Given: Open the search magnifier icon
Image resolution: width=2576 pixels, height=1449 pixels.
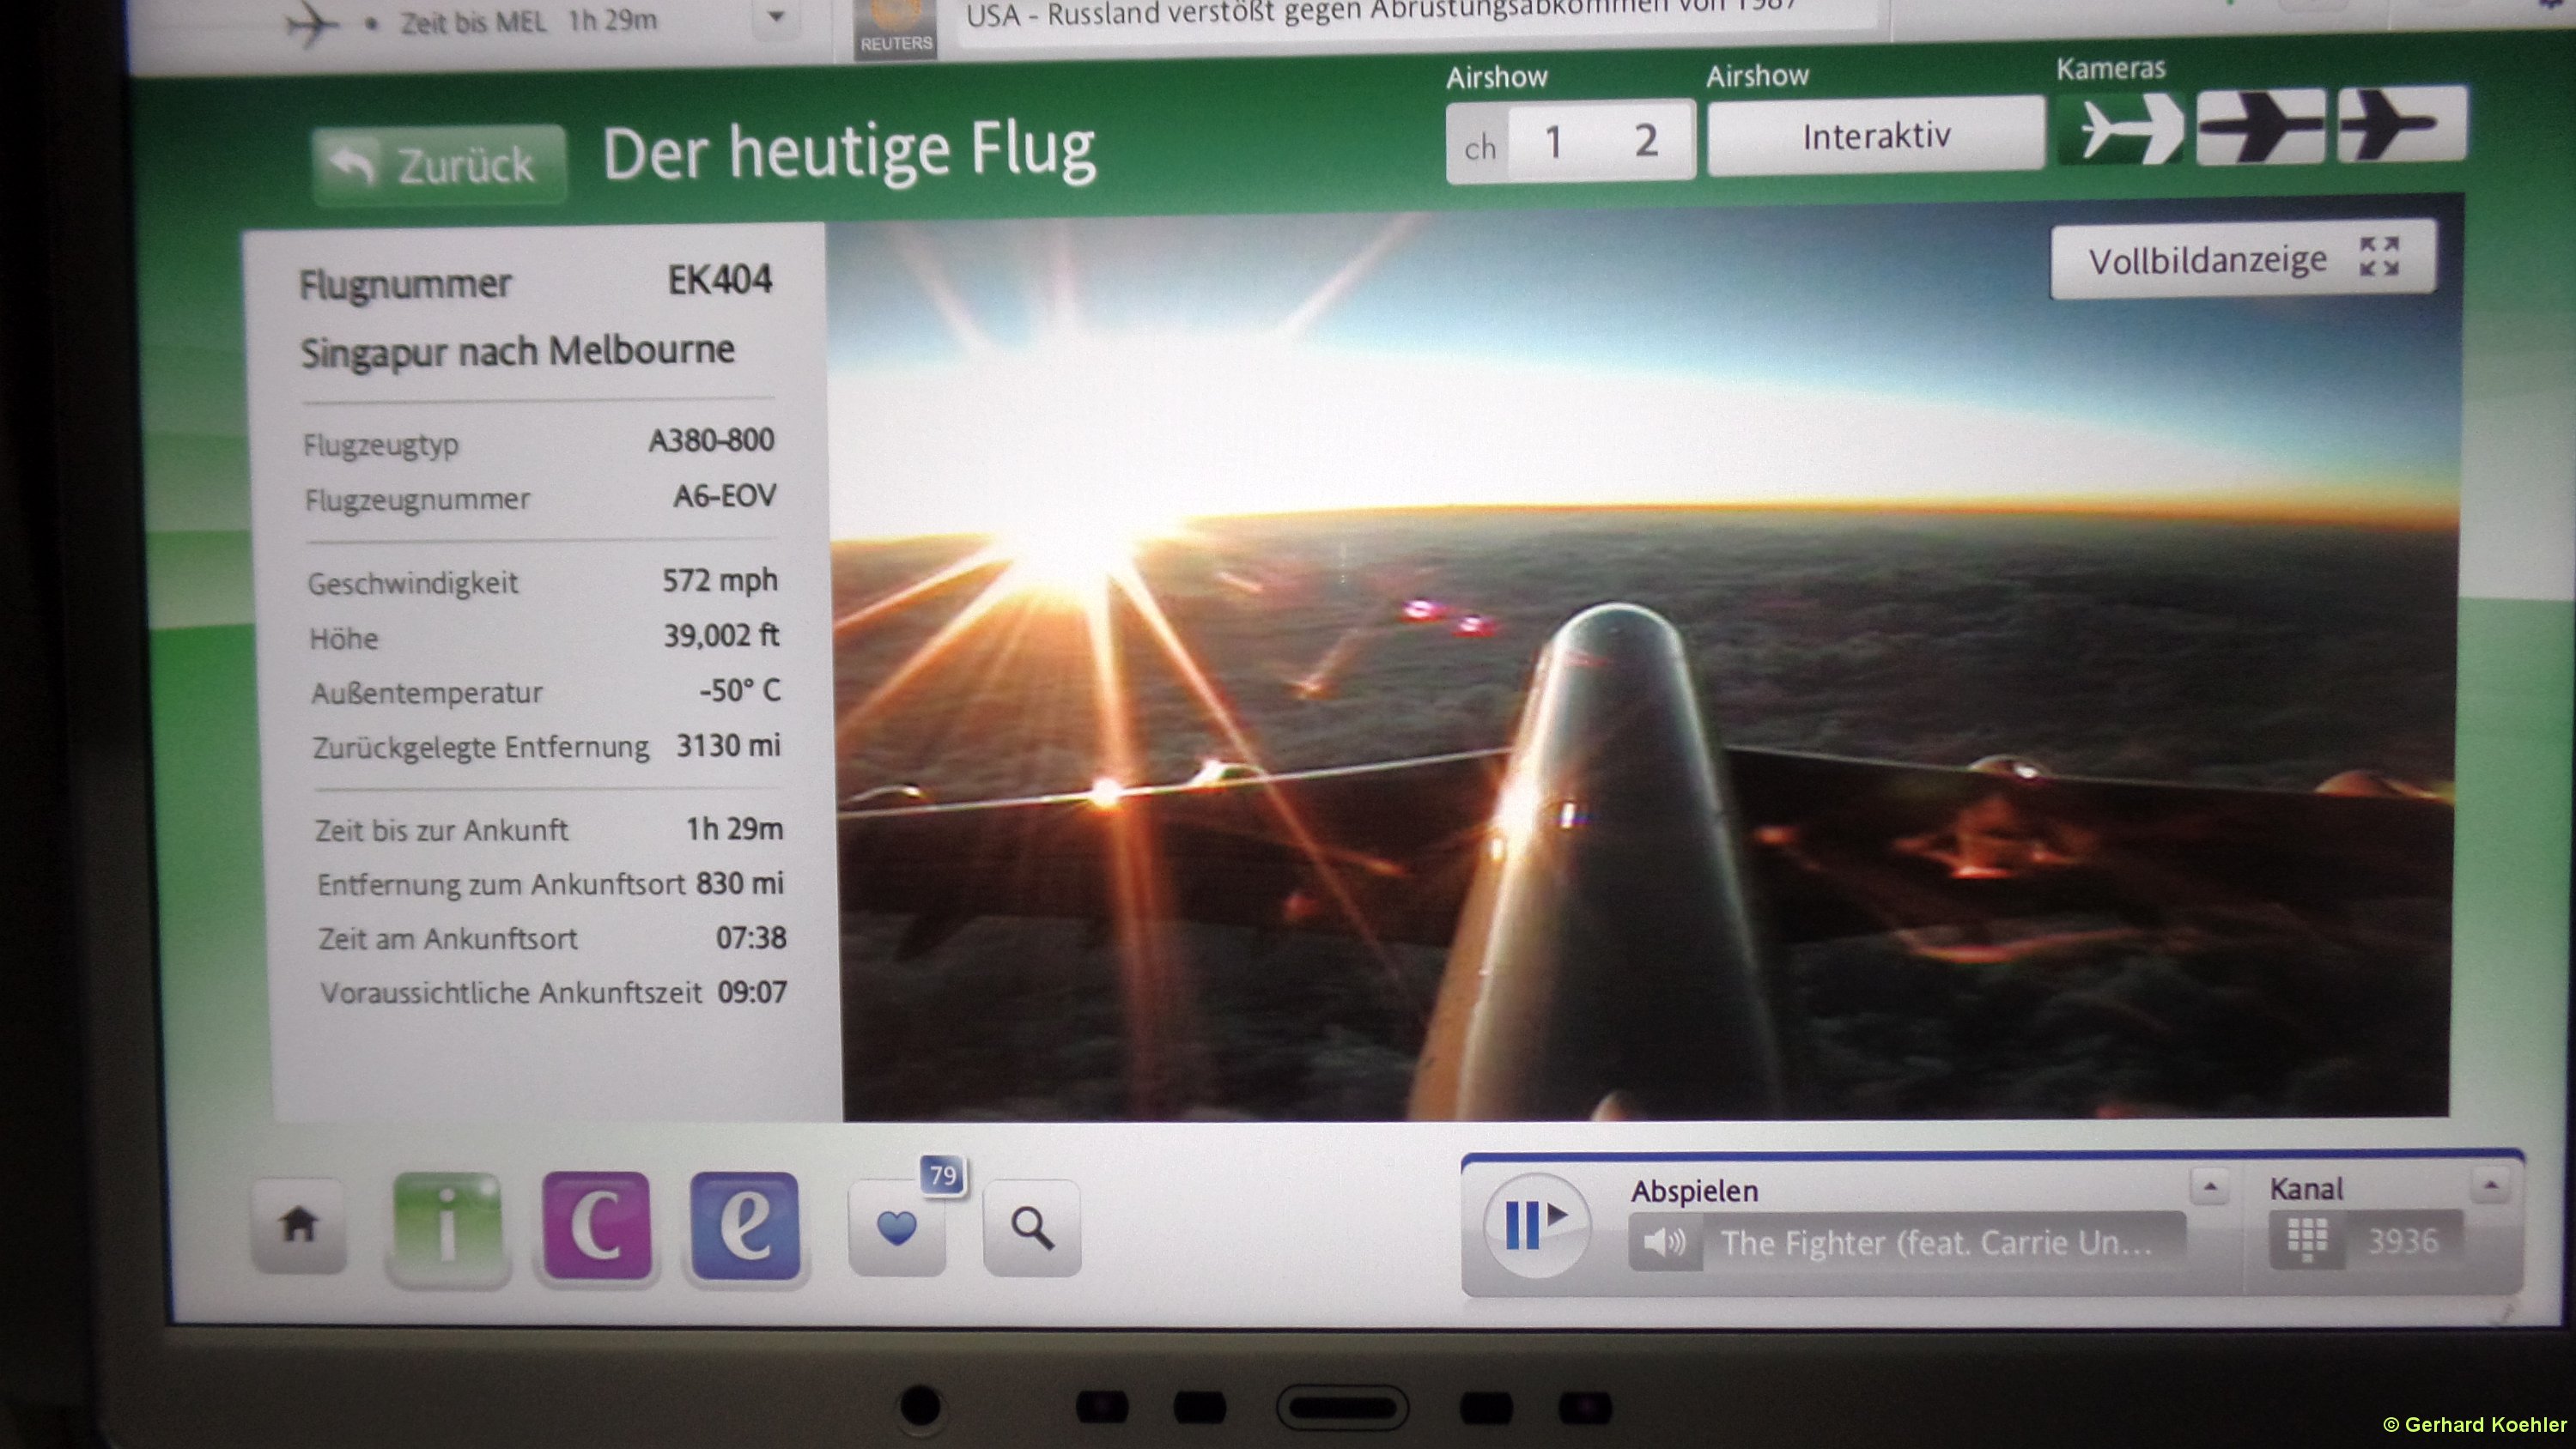Looking at the screenshot, I should [x=1032, y=1228].
